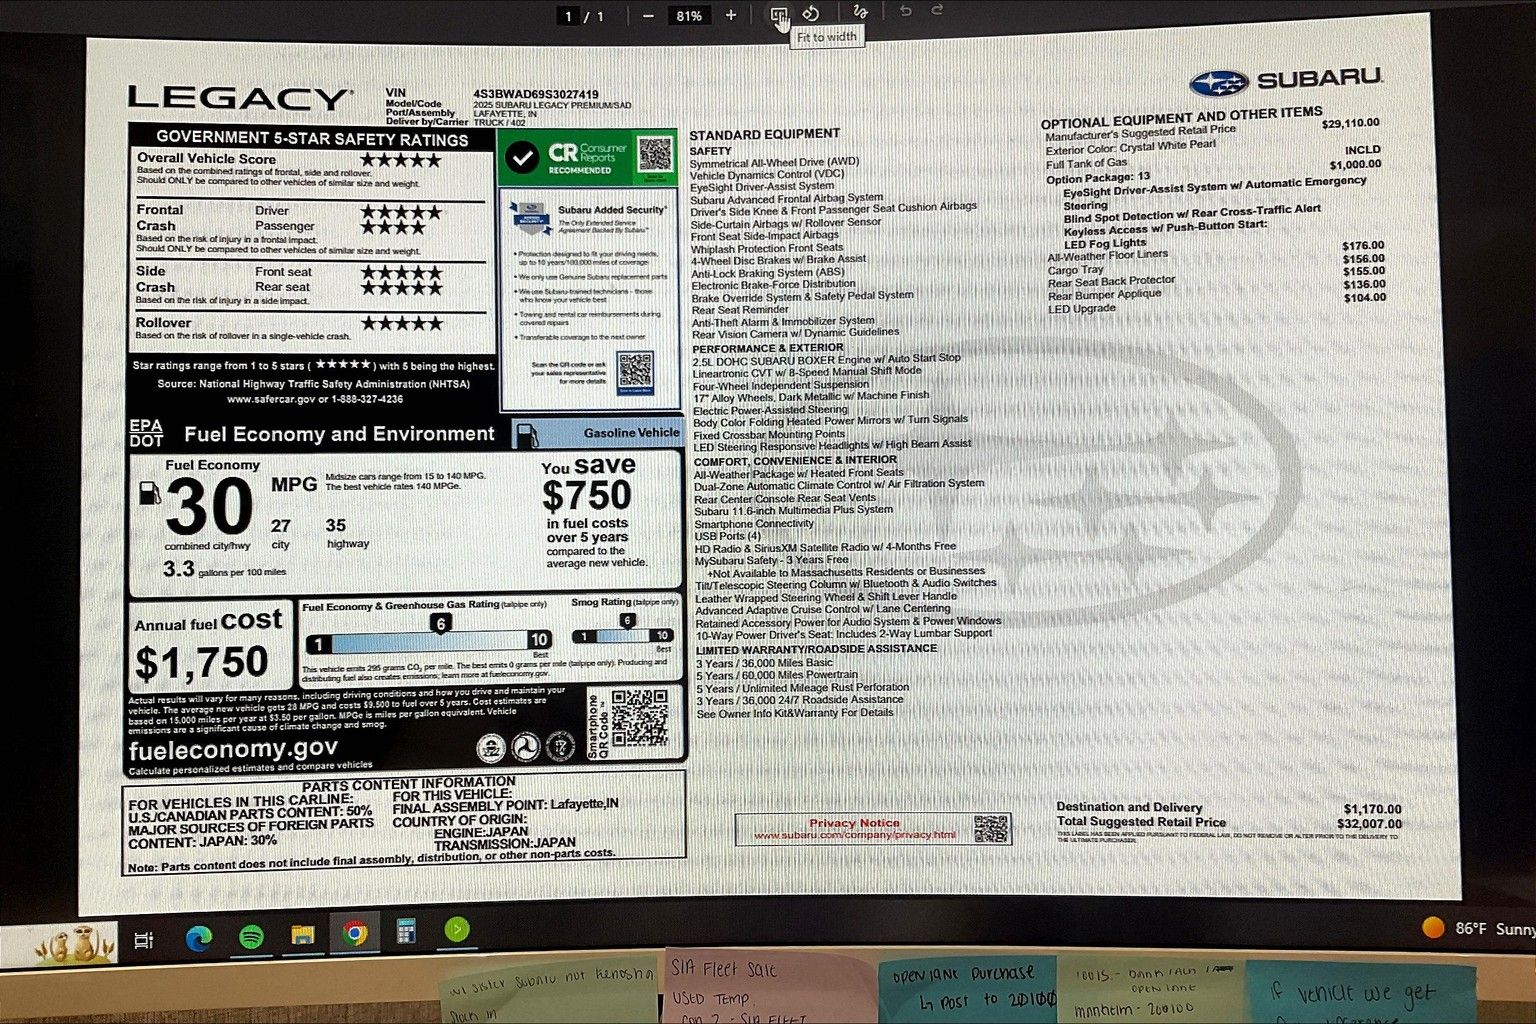This screenshot has width=1536, height=1024.
Task: Click the All-Weather Floor Liners $176.00 price
Action: [1363, 246]
